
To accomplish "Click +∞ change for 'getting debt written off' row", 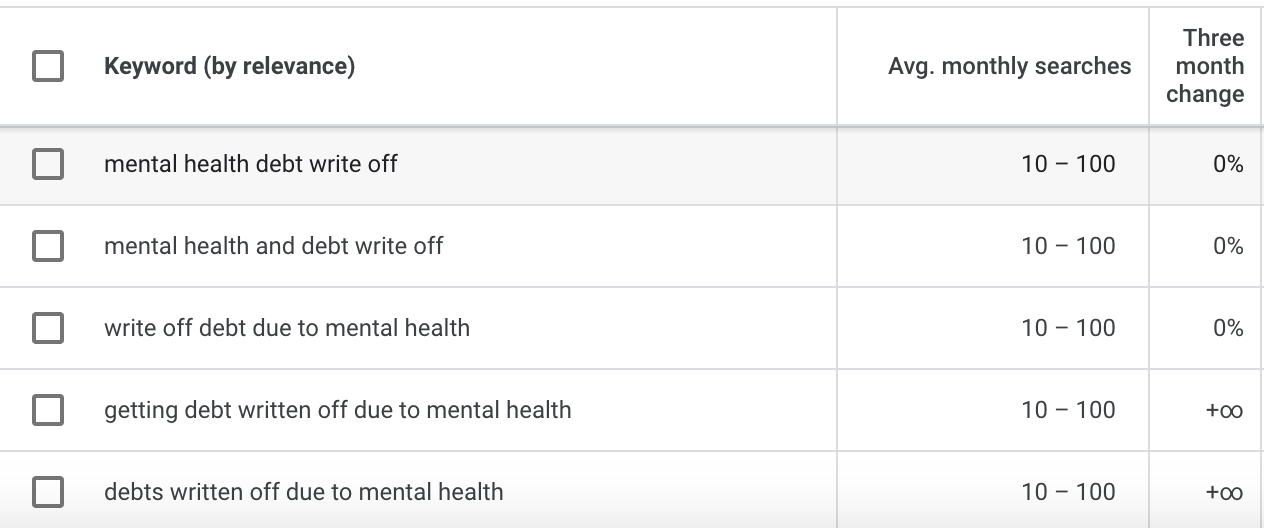I will click(x=1224, y=410).
